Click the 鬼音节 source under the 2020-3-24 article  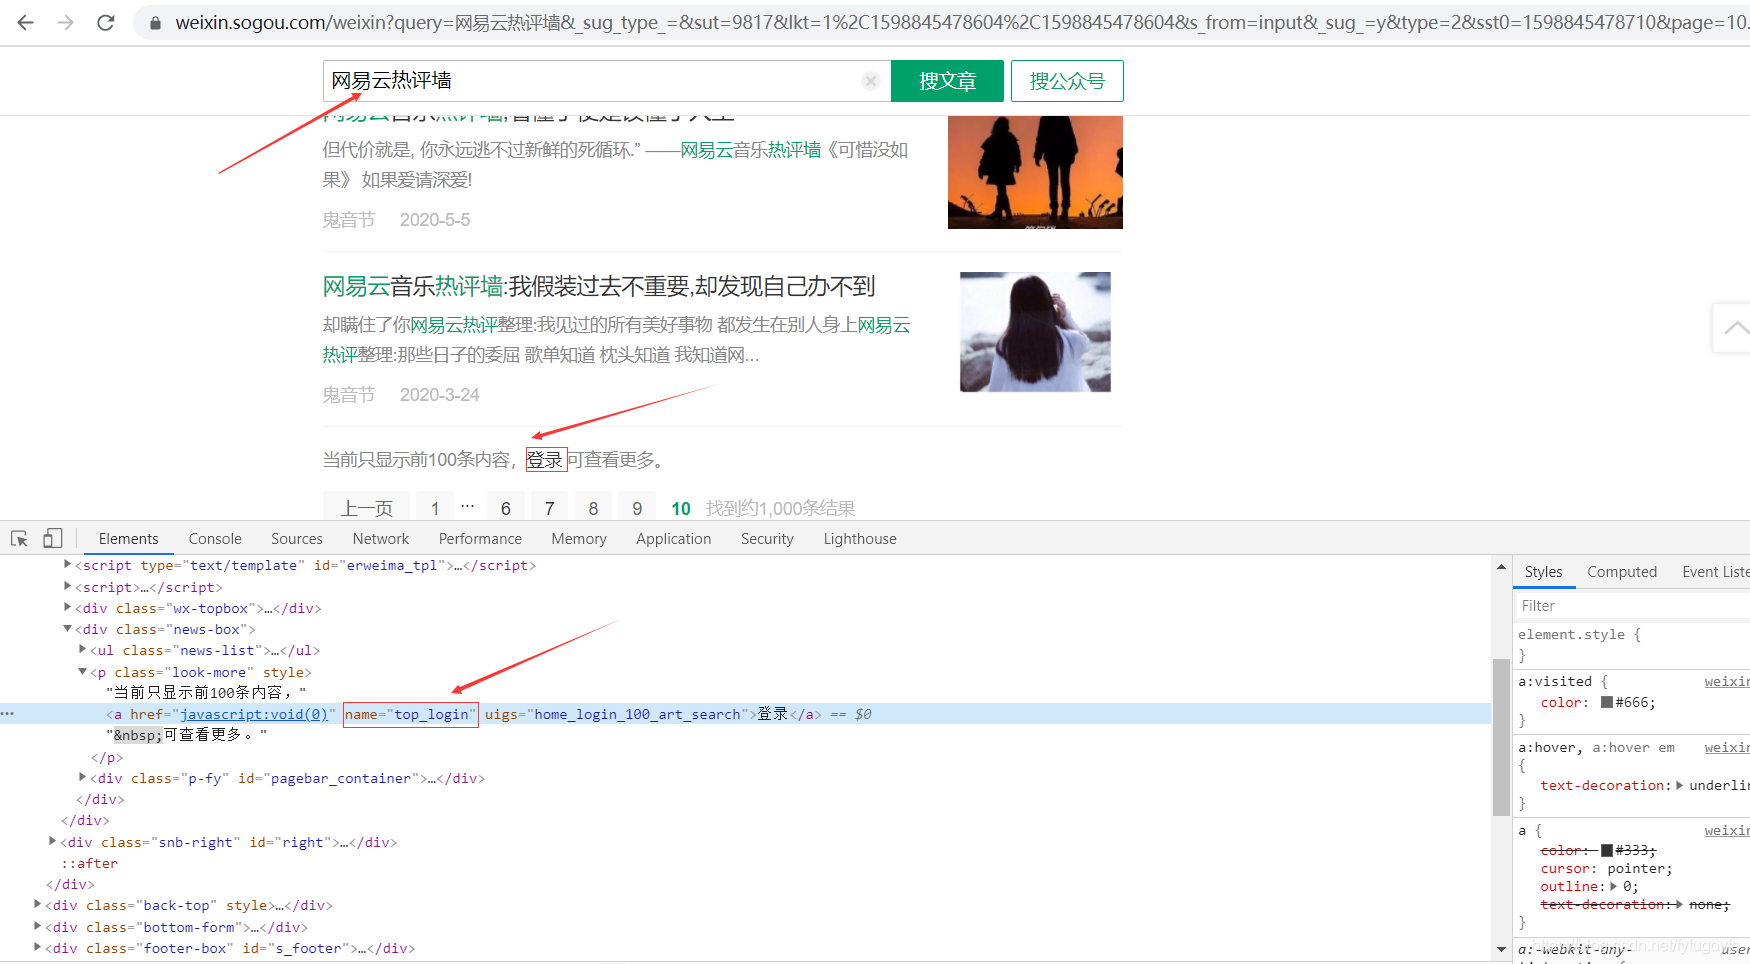348,395
